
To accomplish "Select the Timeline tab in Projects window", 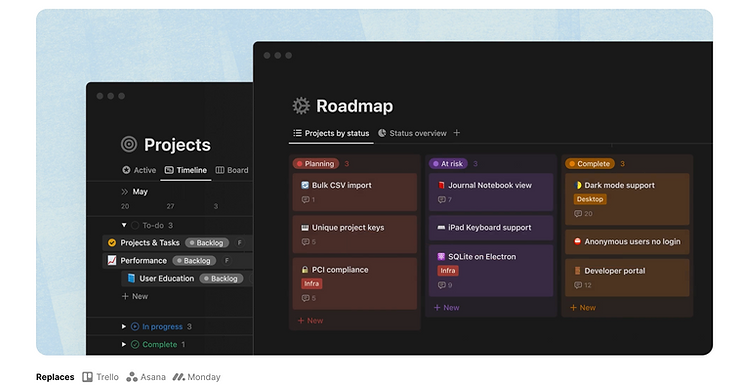I will 186,170.
